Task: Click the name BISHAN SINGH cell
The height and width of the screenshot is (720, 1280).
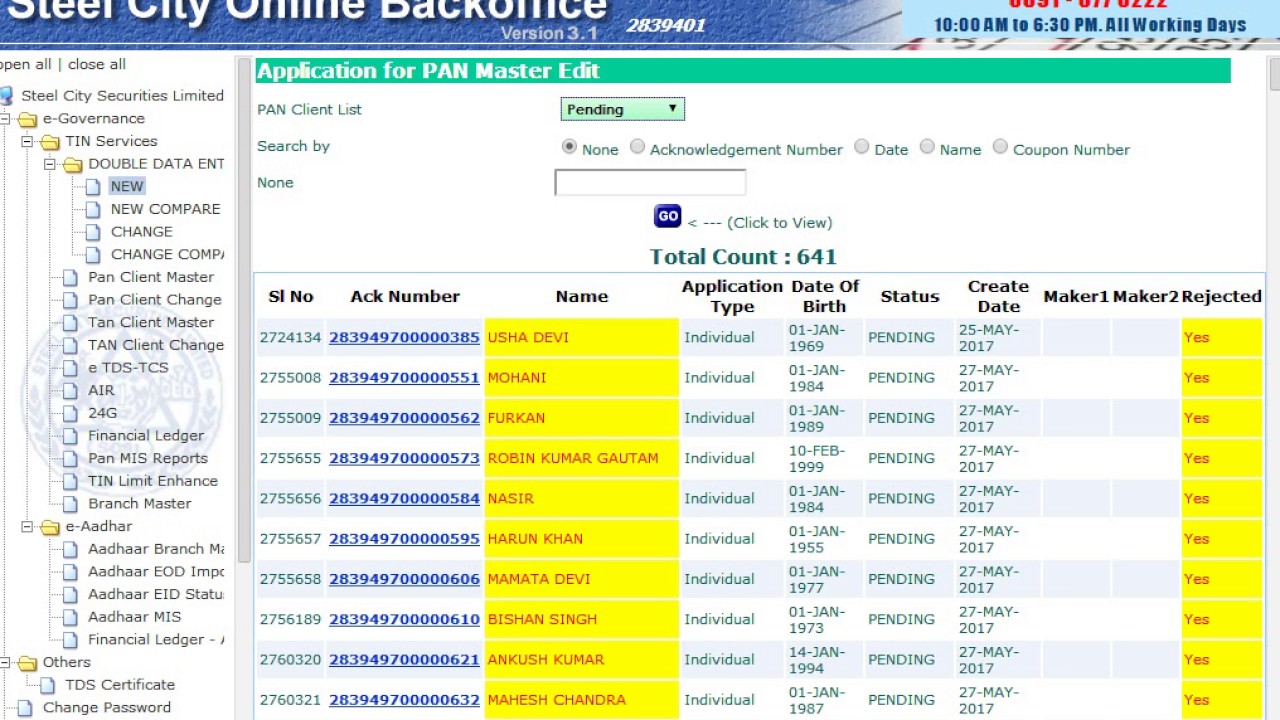Action: (x=582, y=619)
